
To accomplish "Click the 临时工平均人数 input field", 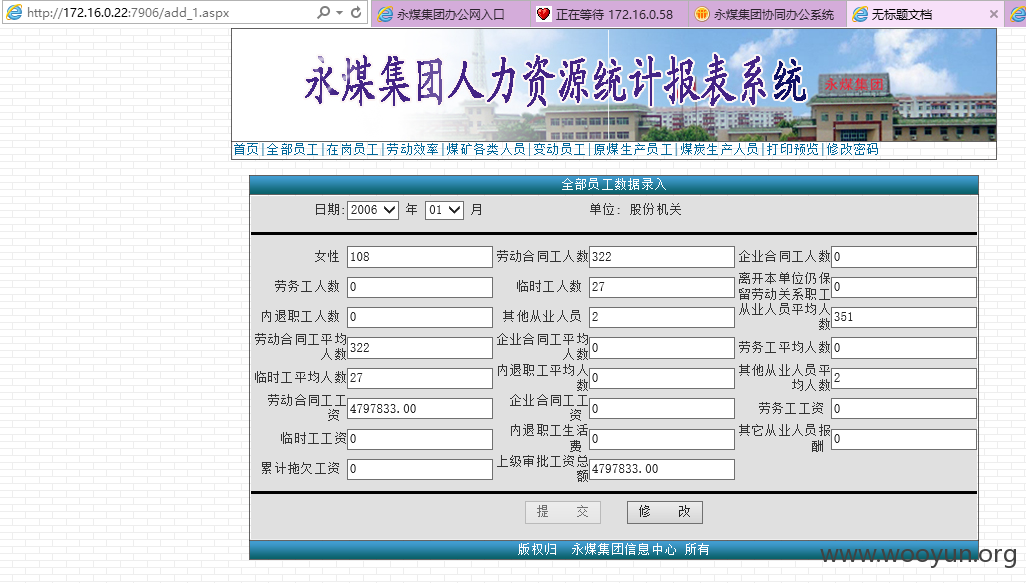I will (x=419, y=378).
